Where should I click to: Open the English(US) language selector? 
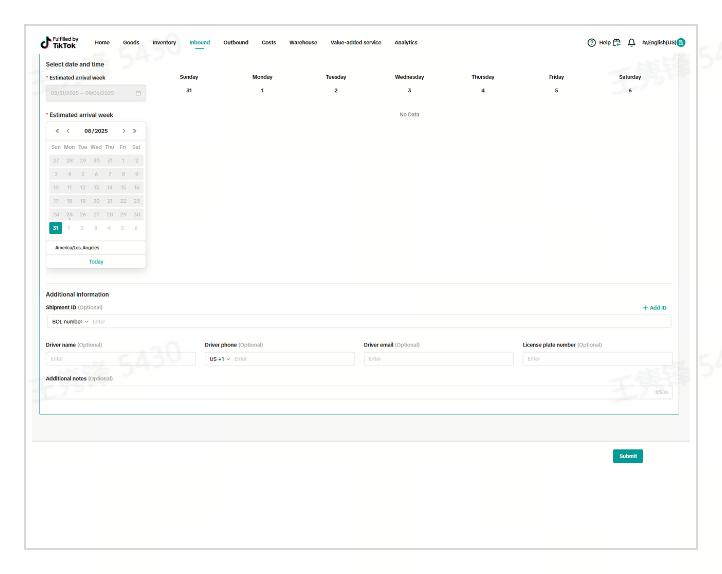click(x=659, y=42)
